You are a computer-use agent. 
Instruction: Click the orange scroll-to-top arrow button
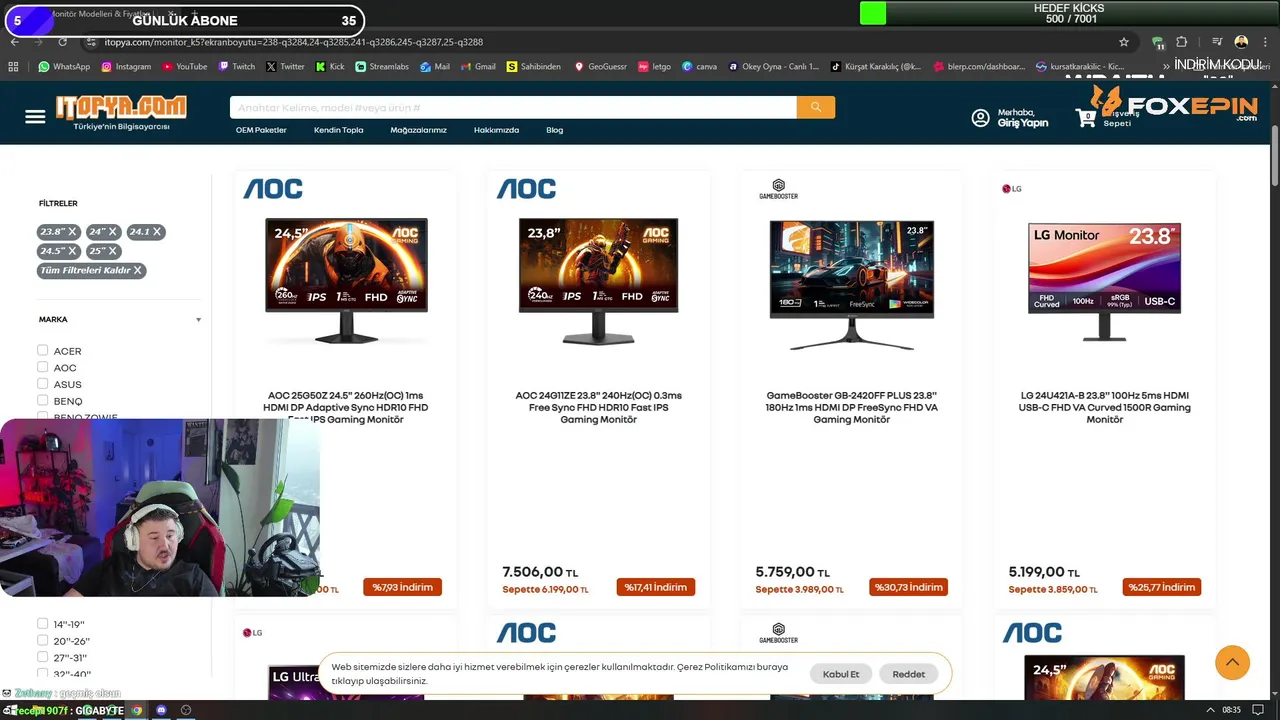pyautogui.click(x=1232, y=662)
